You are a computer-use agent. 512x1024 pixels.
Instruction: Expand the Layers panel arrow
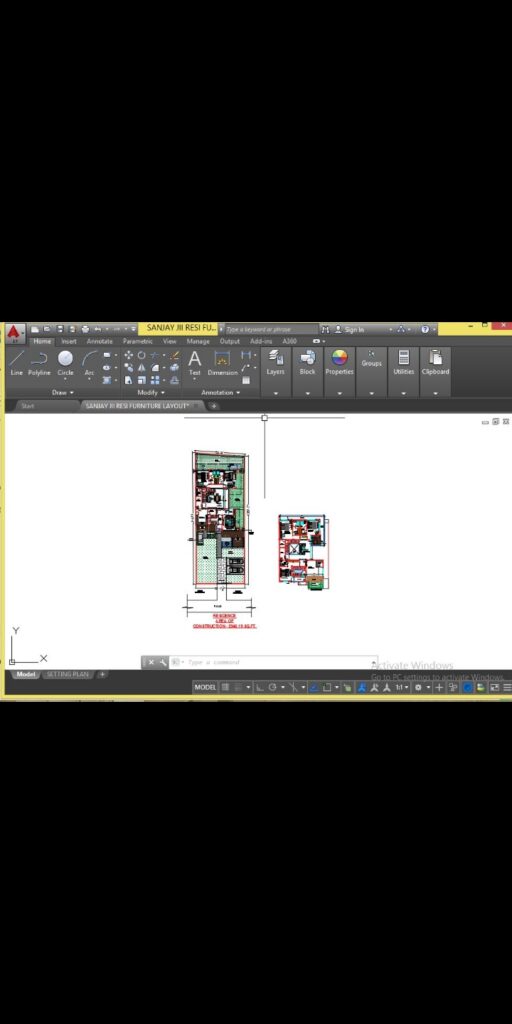tap(276, 393)
